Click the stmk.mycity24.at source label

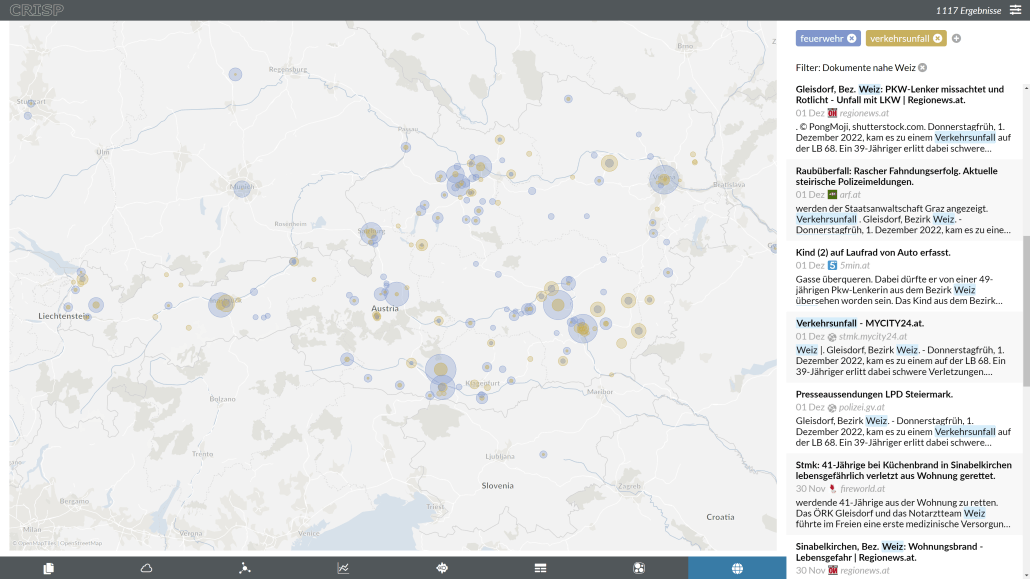tap(872, 336)
